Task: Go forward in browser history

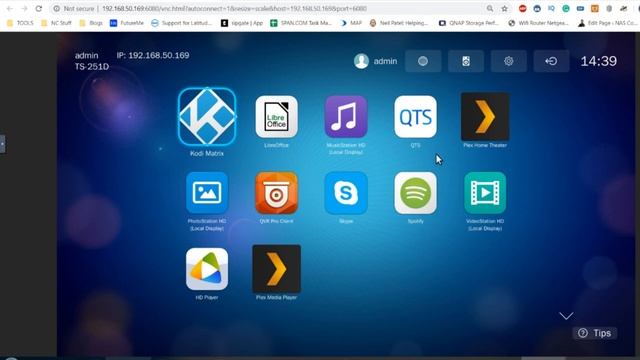Action: [24, 8]
